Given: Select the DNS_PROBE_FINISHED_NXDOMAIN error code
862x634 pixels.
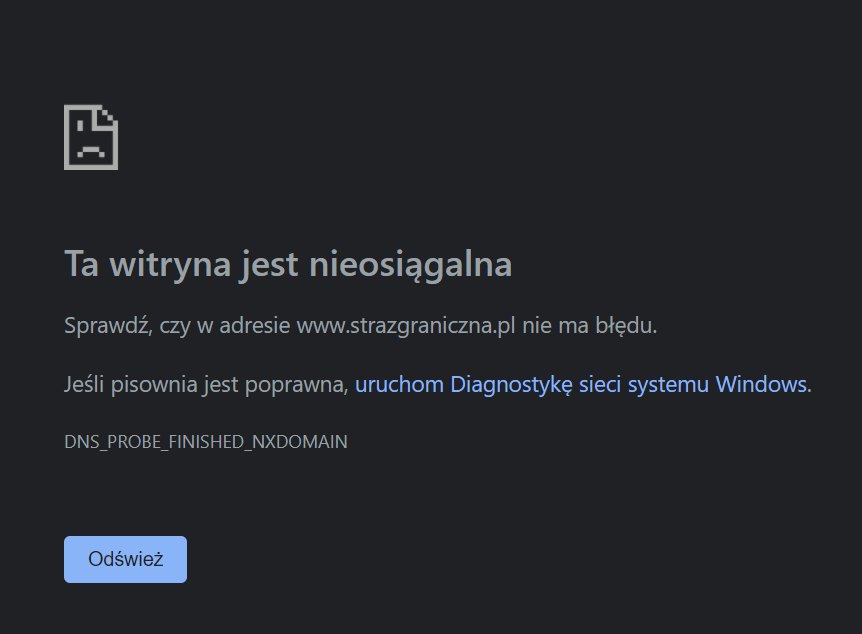Looking at the screenshot, I should [206, 442].
